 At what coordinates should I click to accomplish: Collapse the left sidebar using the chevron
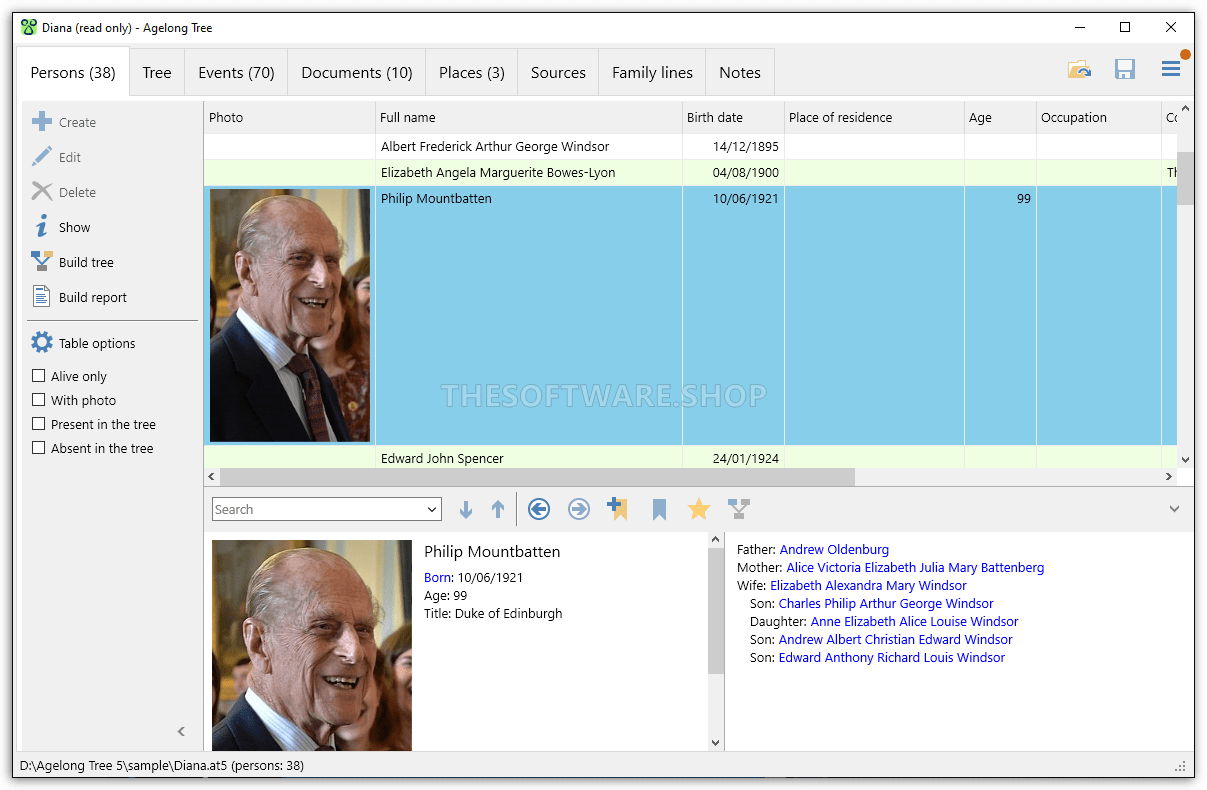181,731
